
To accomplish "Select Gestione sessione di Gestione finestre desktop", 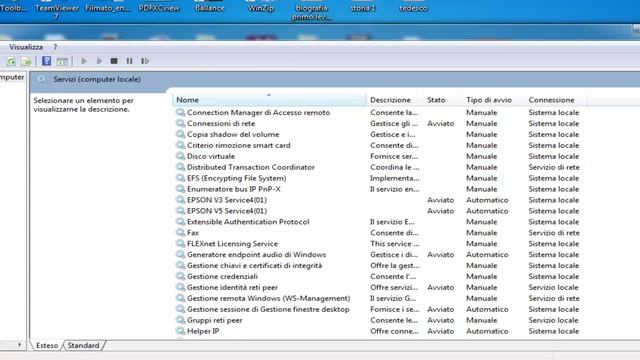I will (x=268, y=309).
